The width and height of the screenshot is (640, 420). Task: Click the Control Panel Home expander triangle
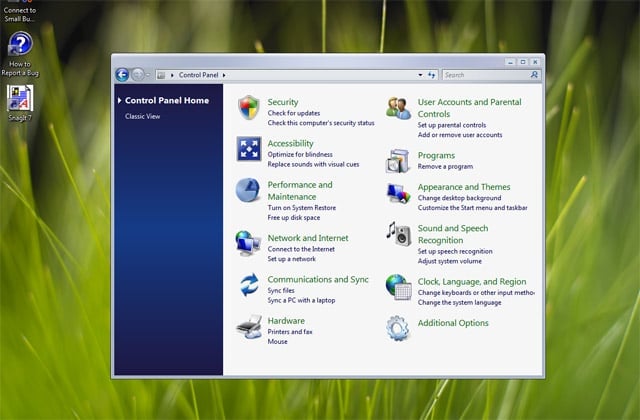click(120, 100)
